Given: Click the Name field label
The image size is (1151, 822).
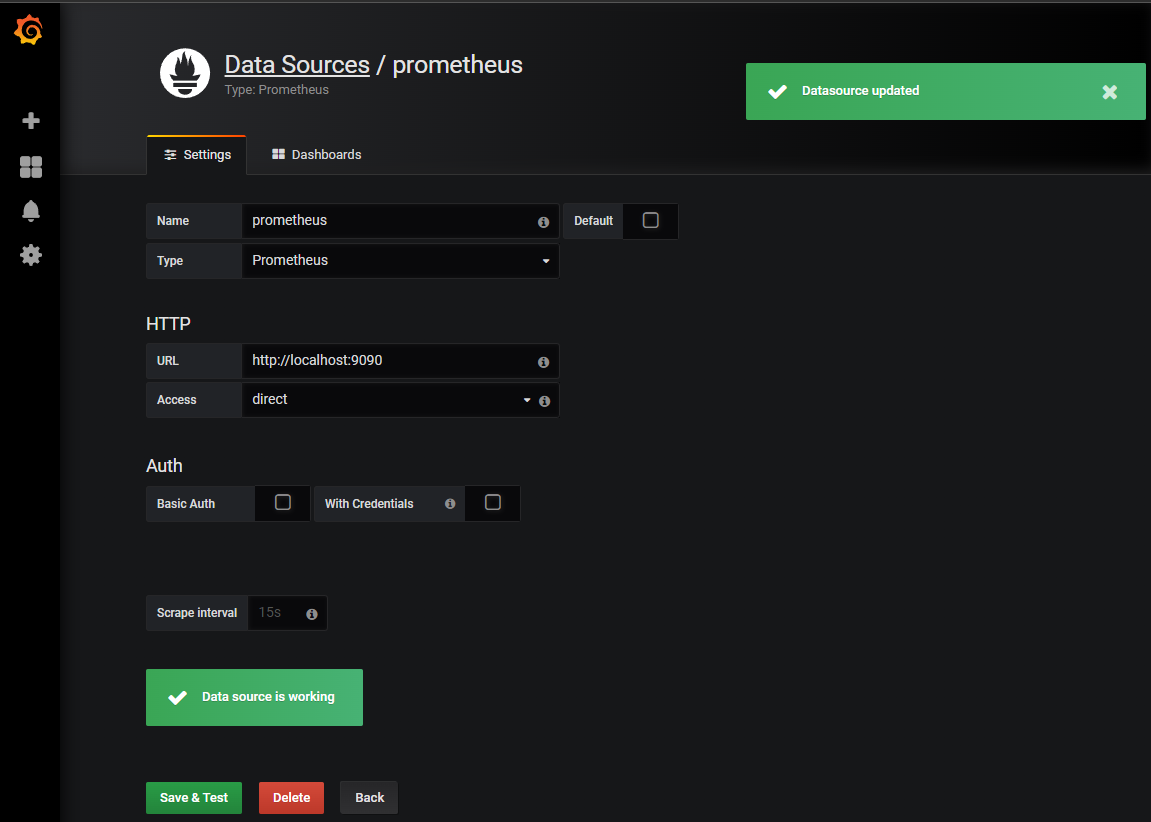Looking at the screenshot, I should point(194,221).
